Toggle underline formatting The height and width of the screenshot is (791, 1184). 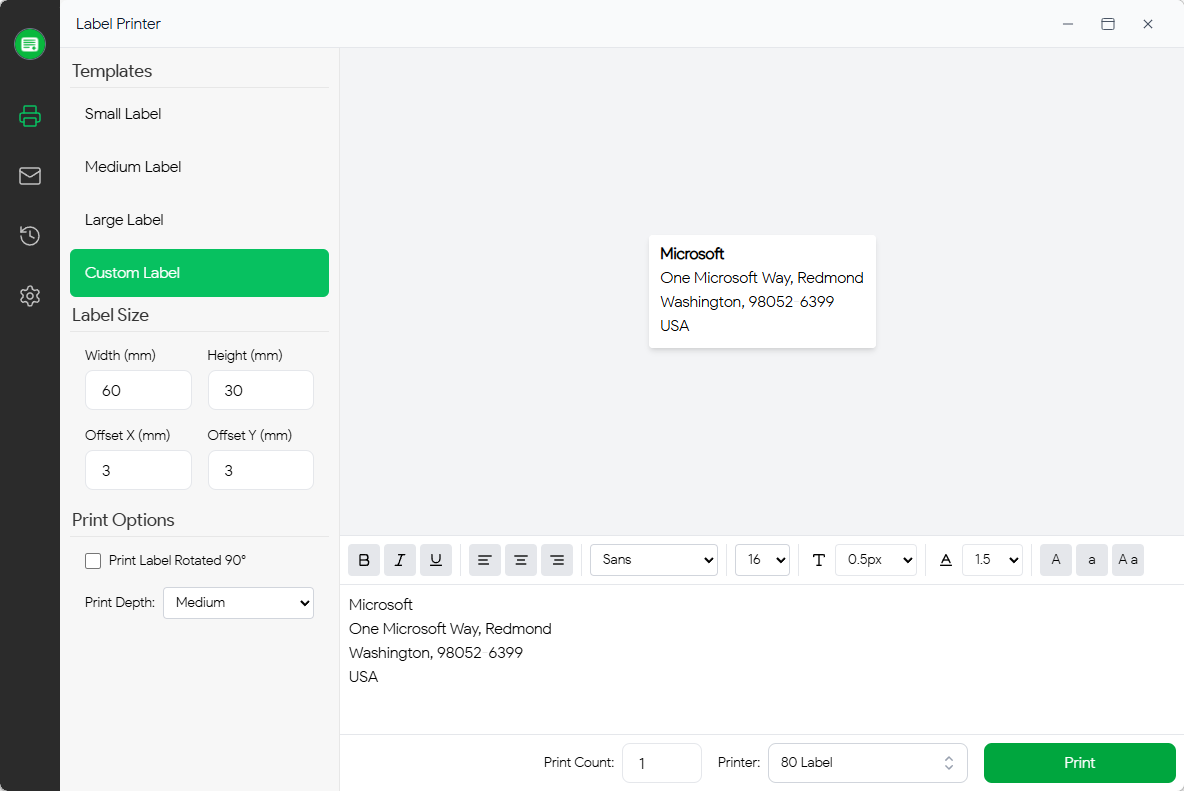[x=436, y=560]
